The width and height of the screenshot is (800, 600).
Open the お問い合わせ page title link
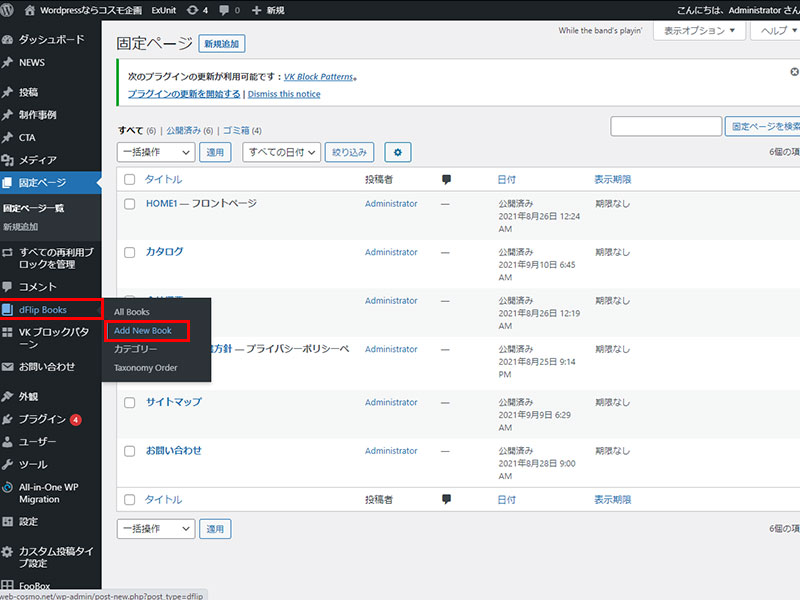point(173,451)
